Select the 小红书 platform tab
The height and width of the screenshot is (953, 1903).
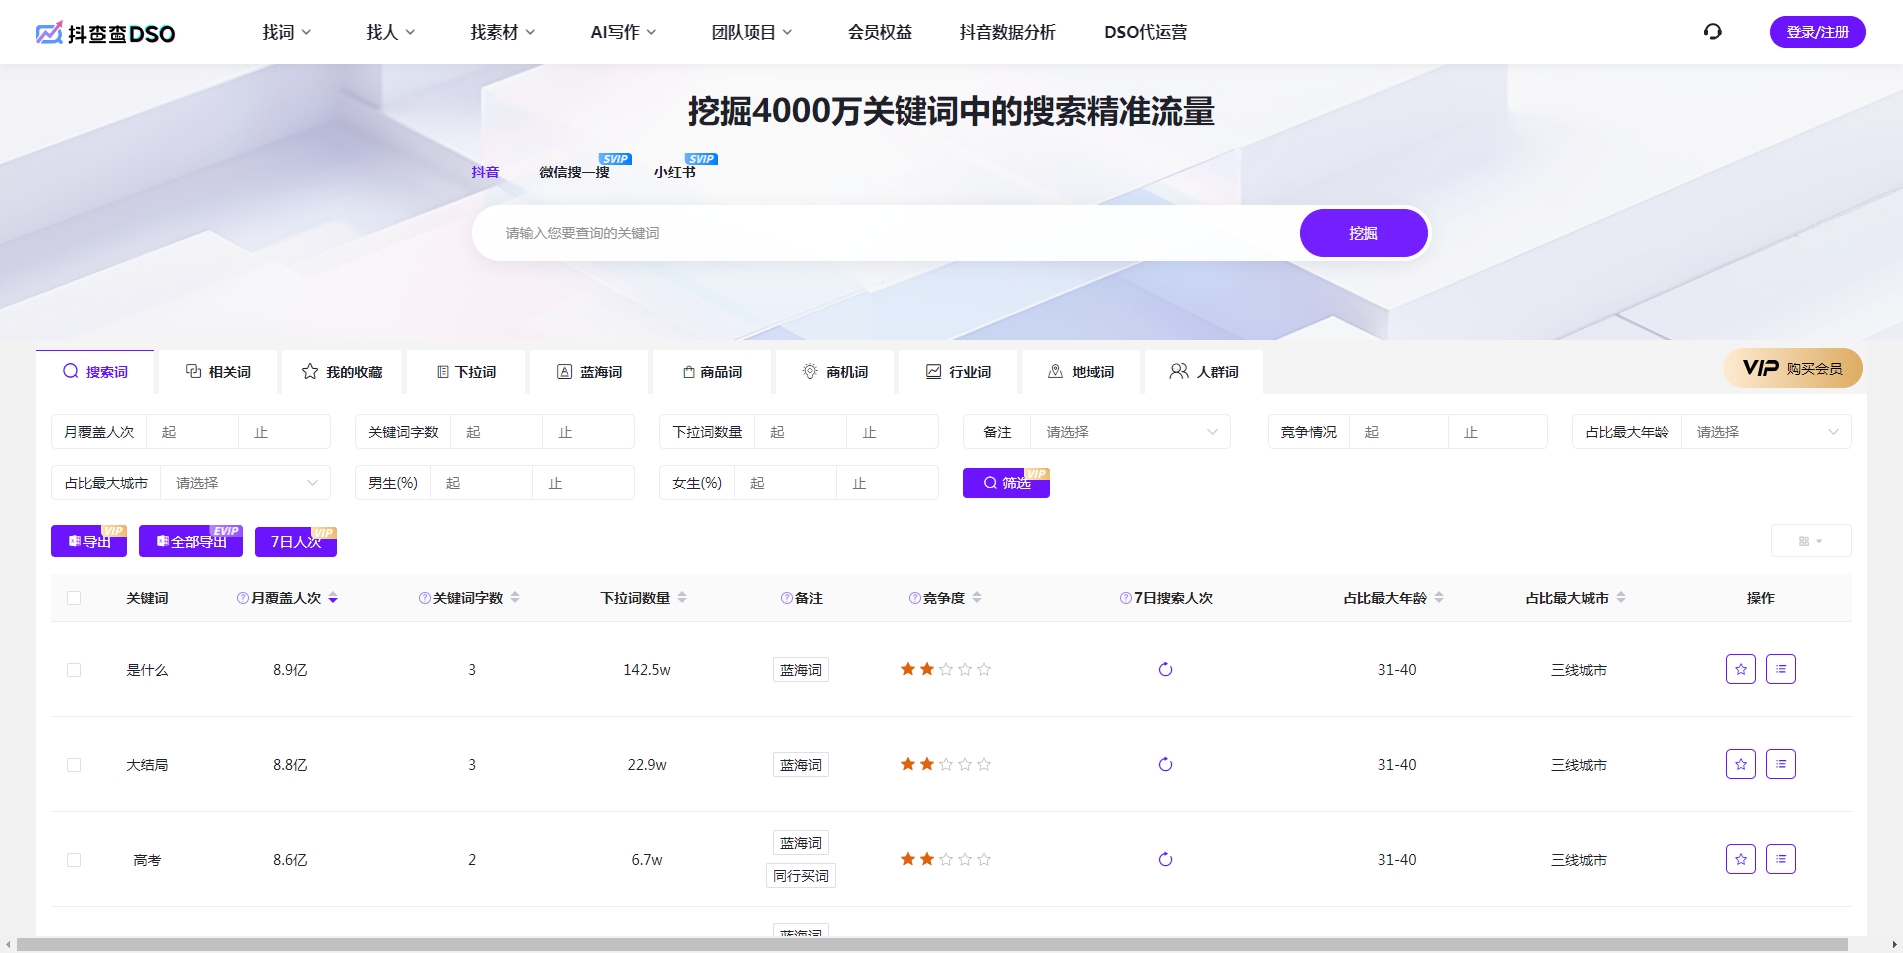click(675, 172)
